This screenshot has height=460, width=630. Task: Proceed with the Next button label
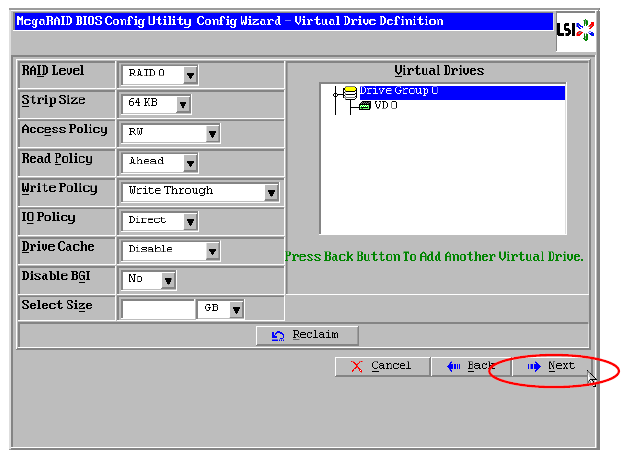(561, 366)
